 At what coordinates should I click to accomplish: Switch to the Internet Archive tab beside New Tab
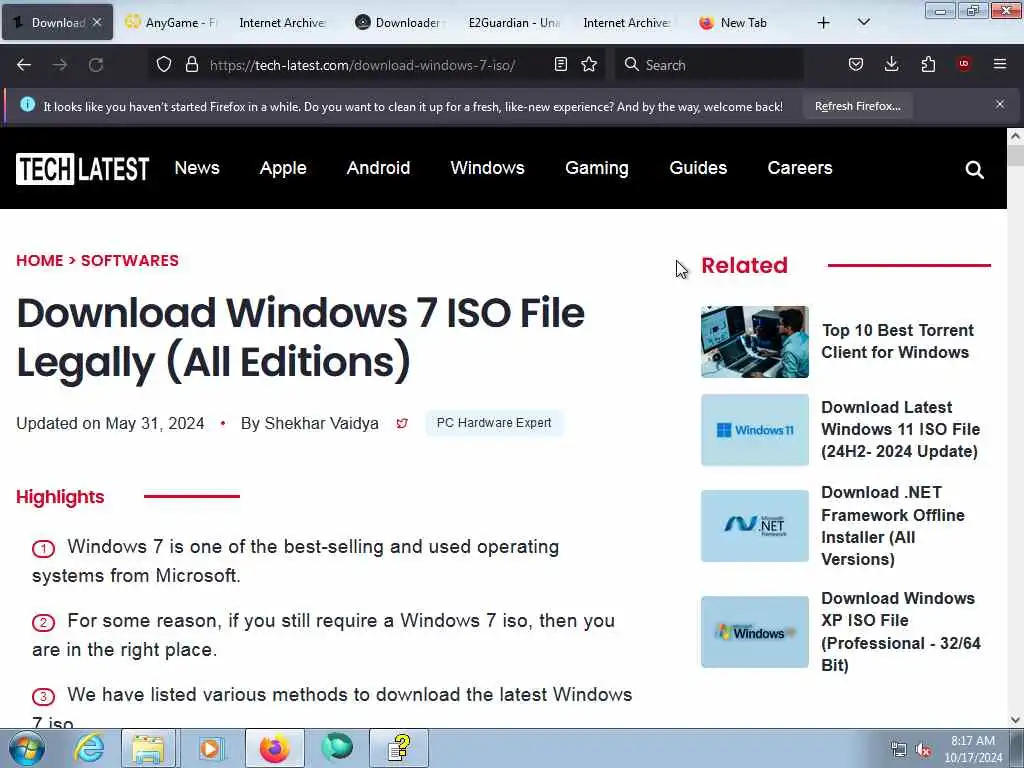[626, 23]
